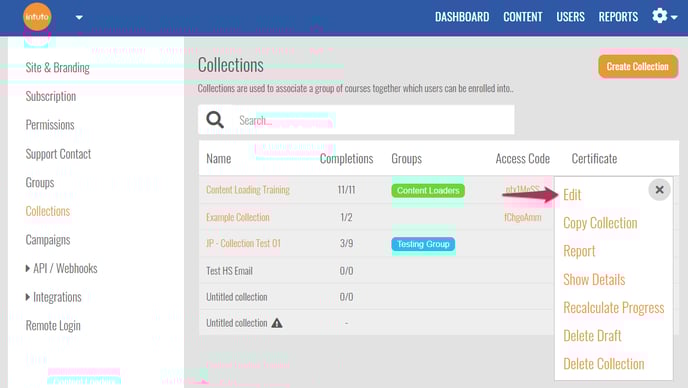Open Campaigns in the sidebar
This screenshot has height=388, width=688.
click(48, 240)
